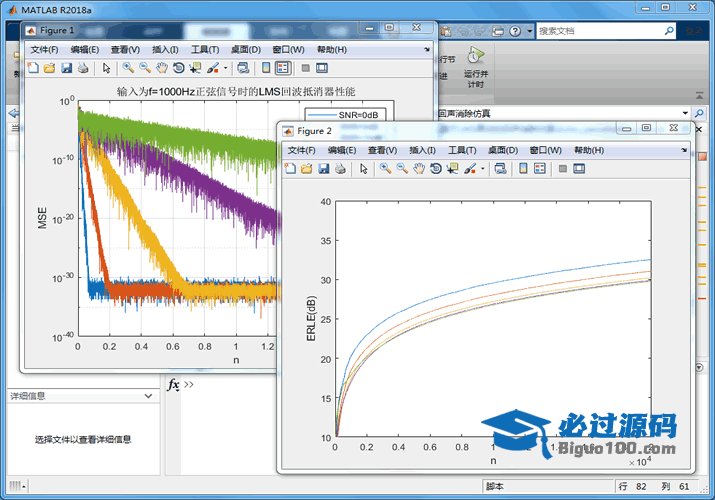
Task: Open 插入(I) menu in Figure 1
Action: 165,50
